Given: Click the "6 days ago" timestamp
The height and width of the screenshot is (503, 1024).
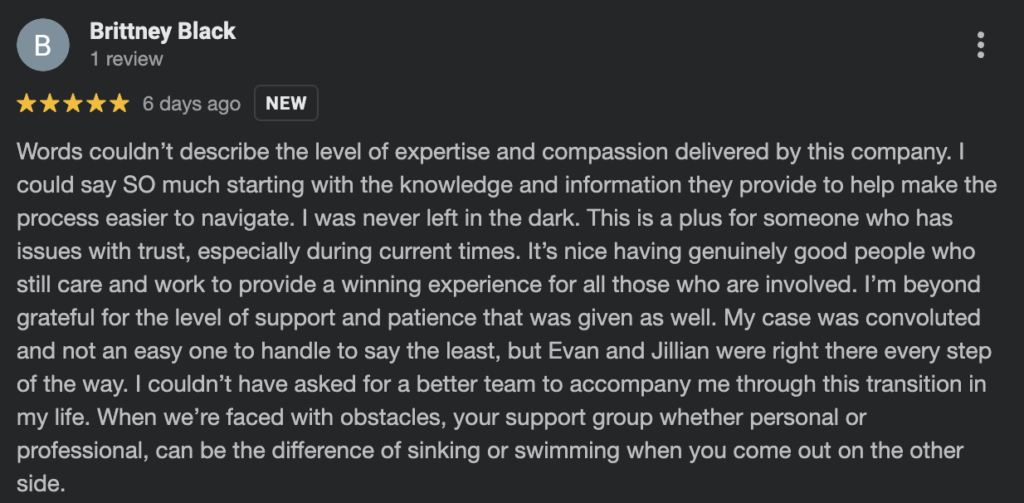Looking at the screenshot, I should [x=191, y=103].
